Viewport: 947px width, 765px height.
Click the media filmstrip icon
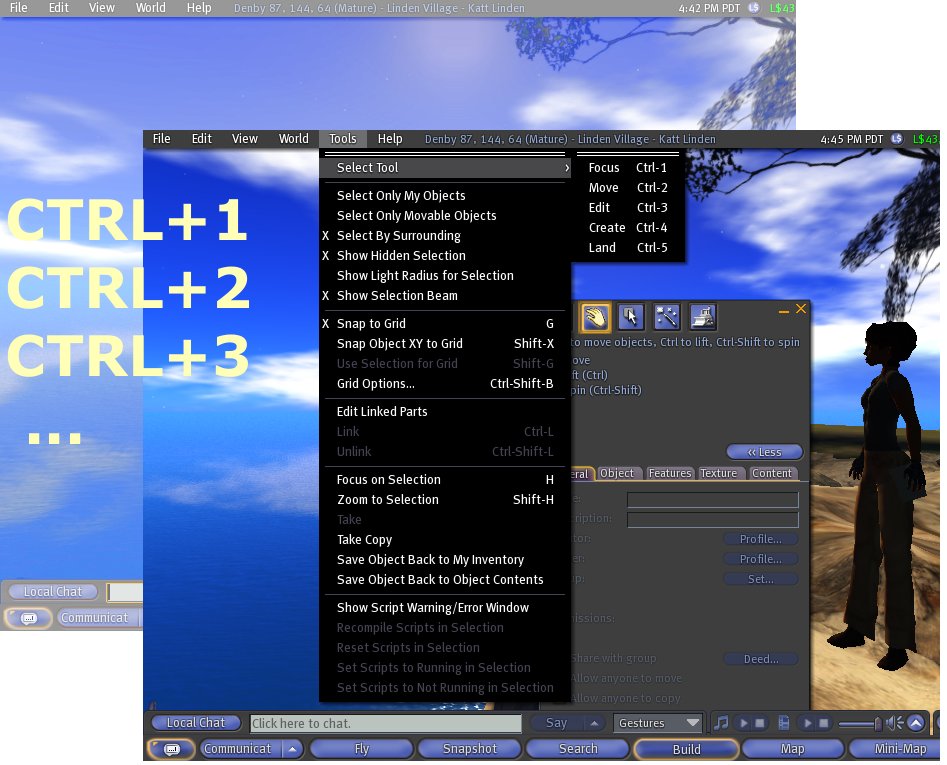tap(784, 723)
